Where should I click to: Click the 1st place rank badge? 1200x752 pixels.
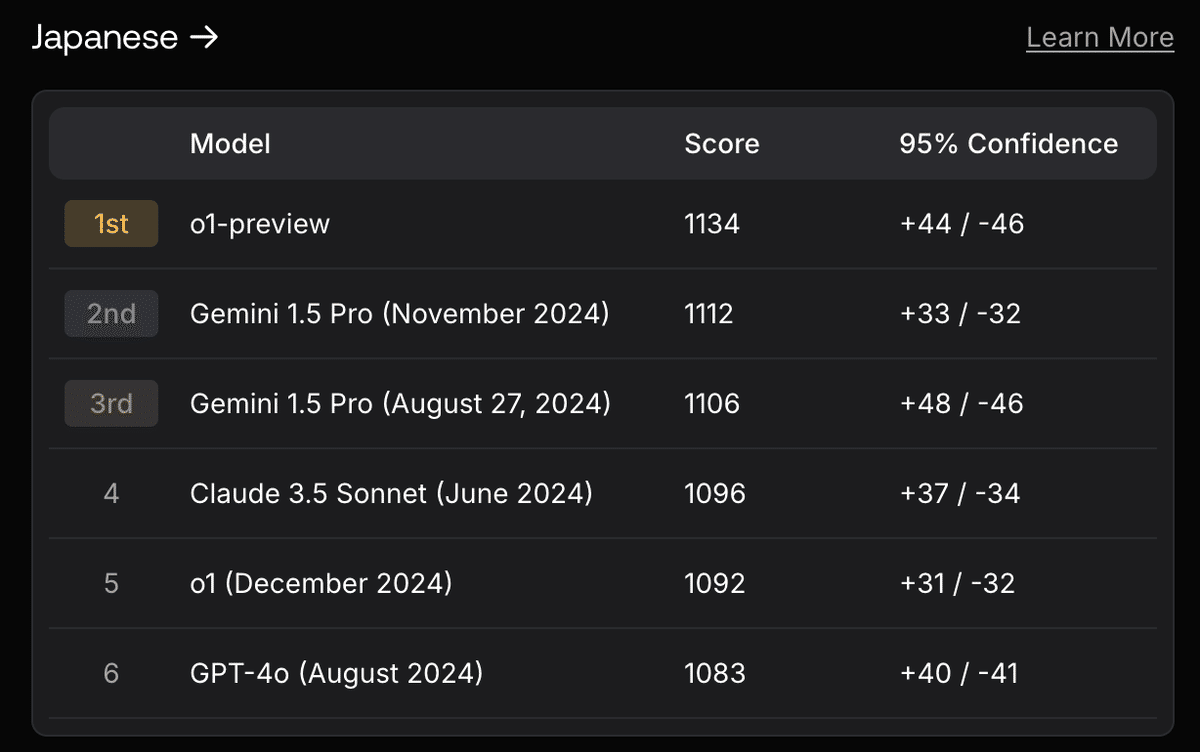coord(111,224)
